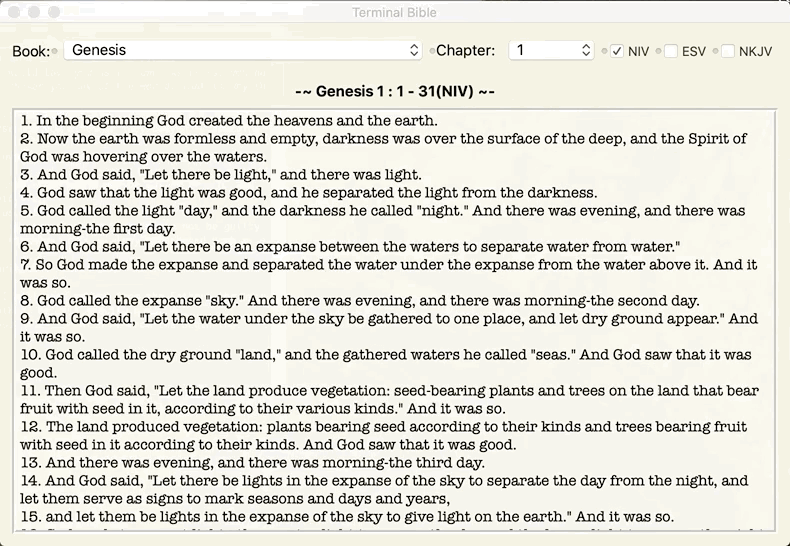Click the Chapter: label
Screen dimensions: 790x546
click(465, 50)
